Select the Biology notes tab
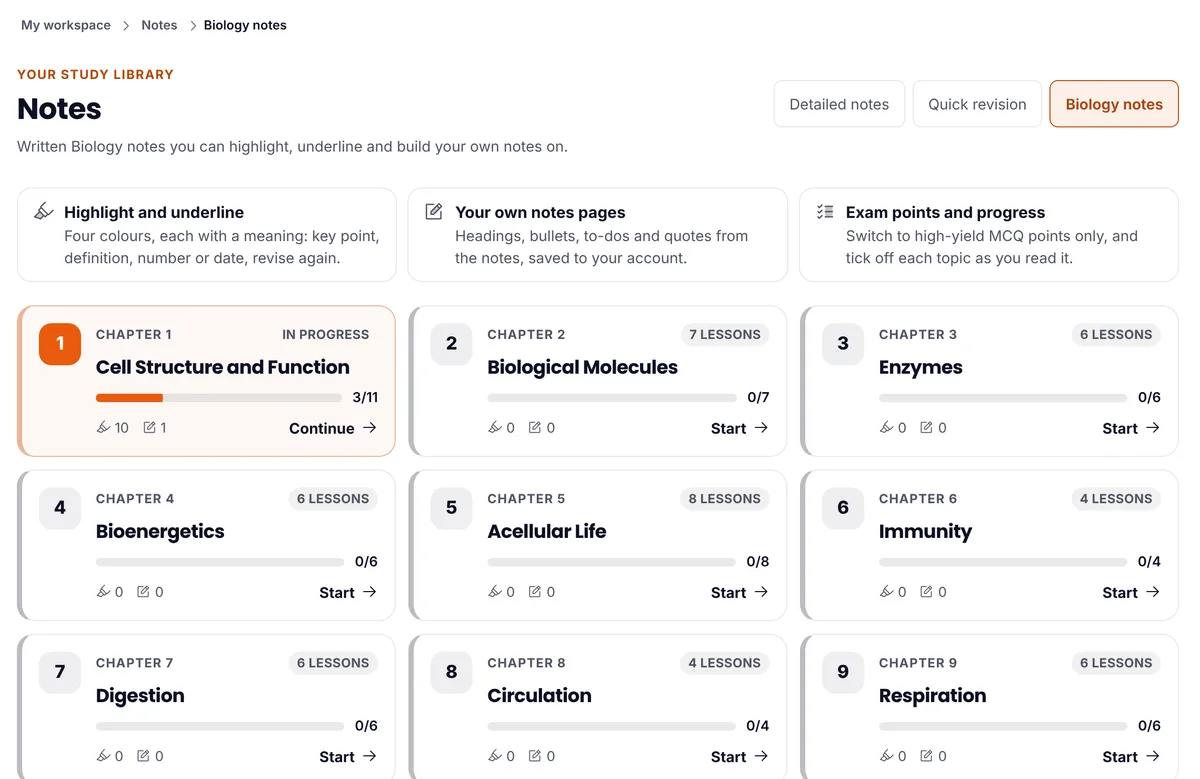The height and width of the screenshot is (779, 1200). coord(1114,104)
